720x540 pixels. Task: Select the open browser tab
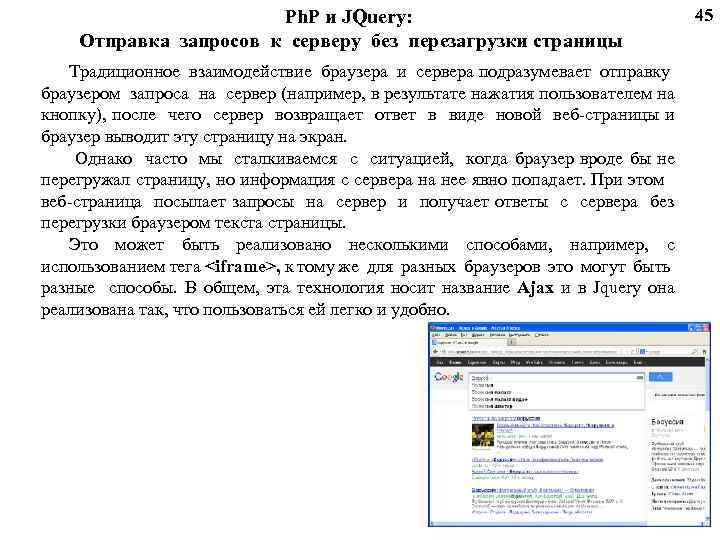pyautogui.click(x=469, y=343)
